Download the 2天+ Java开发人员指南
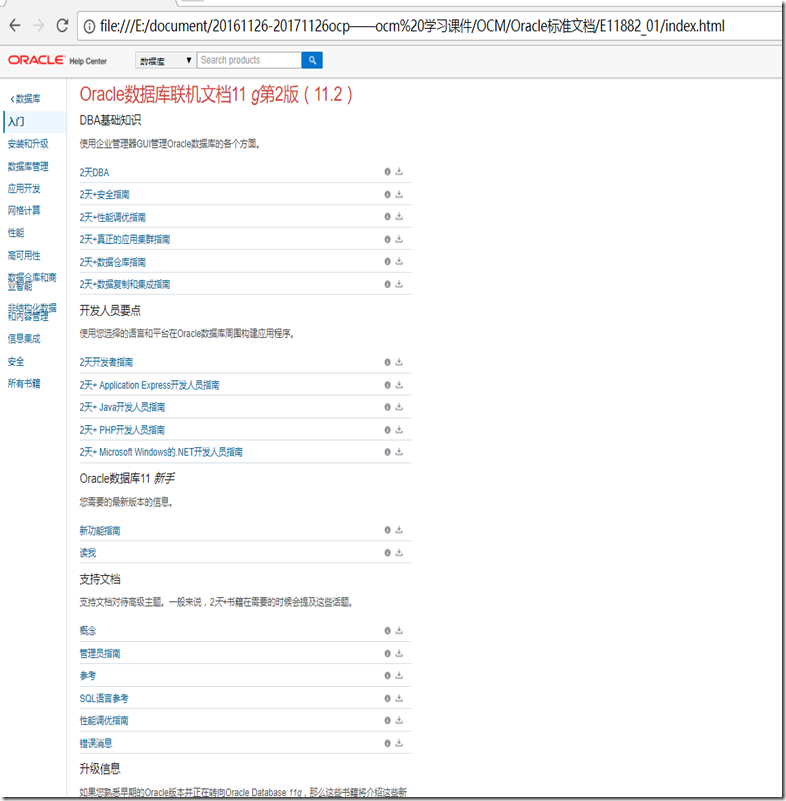The width and height of the screenshot is (786, 801). (399, 407)
